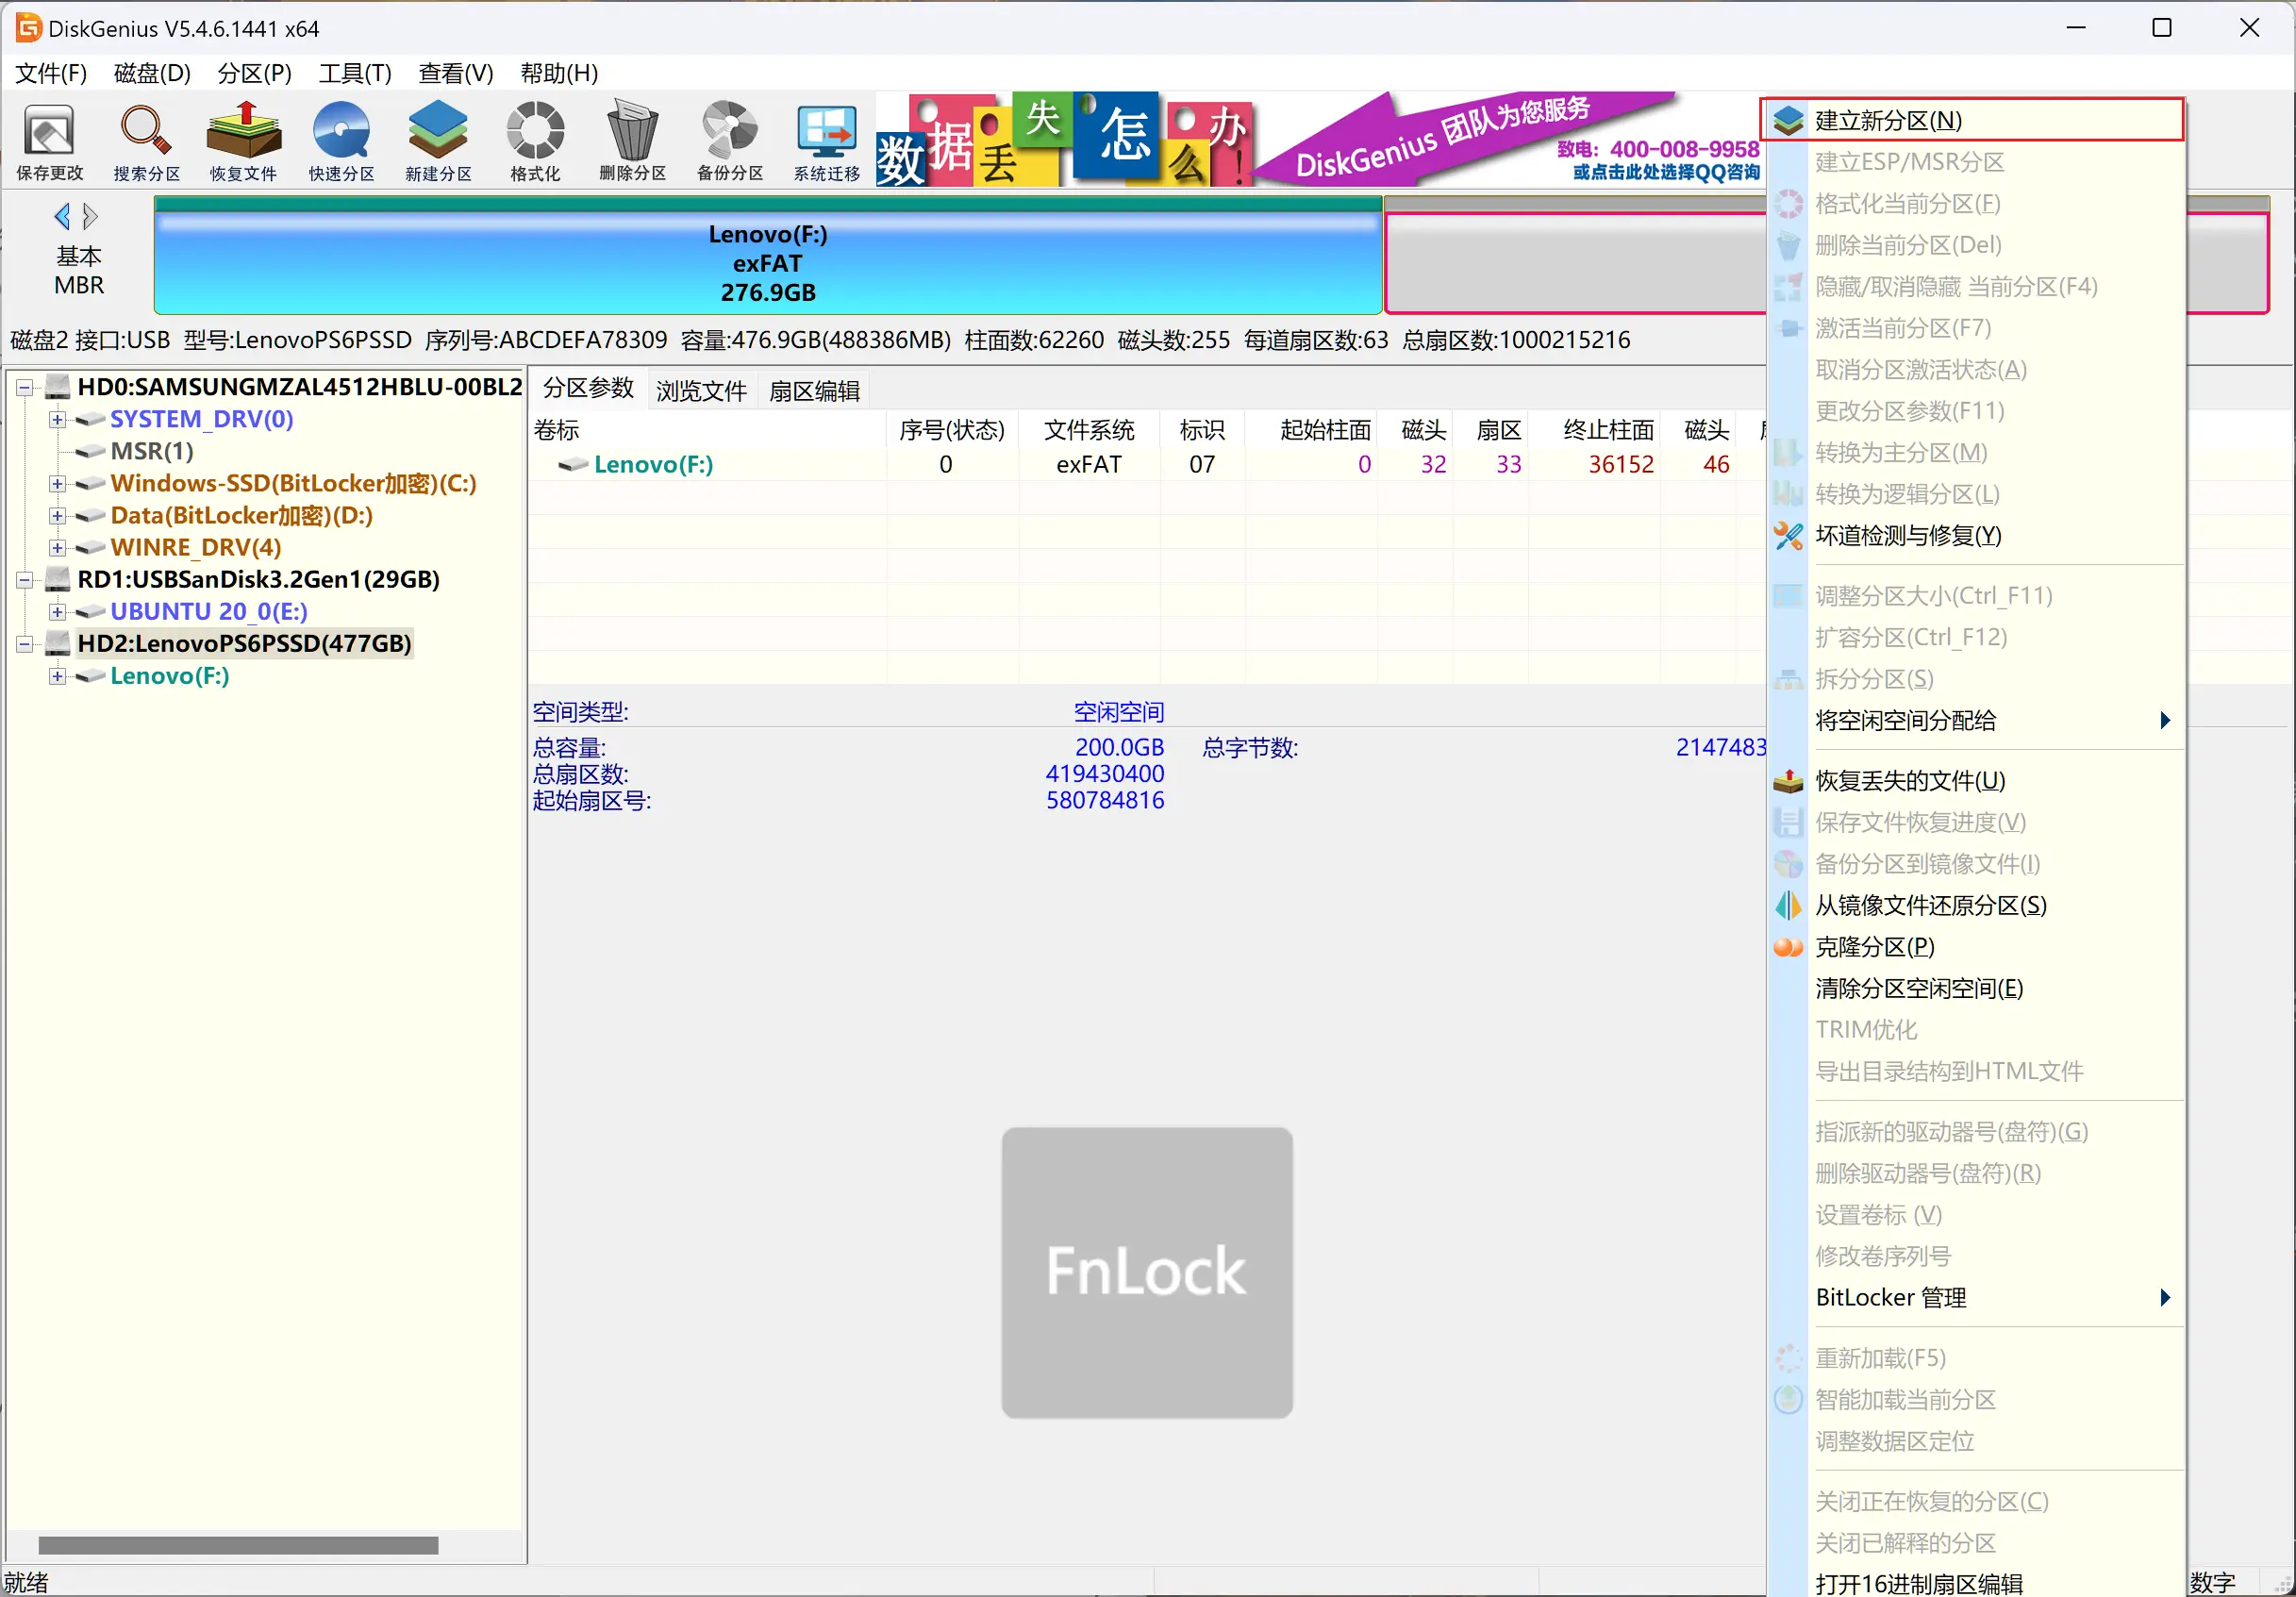Open the 搜索分区 search partition tool
This screenshot has height=1597, width=2296.
tap(147, 142)
